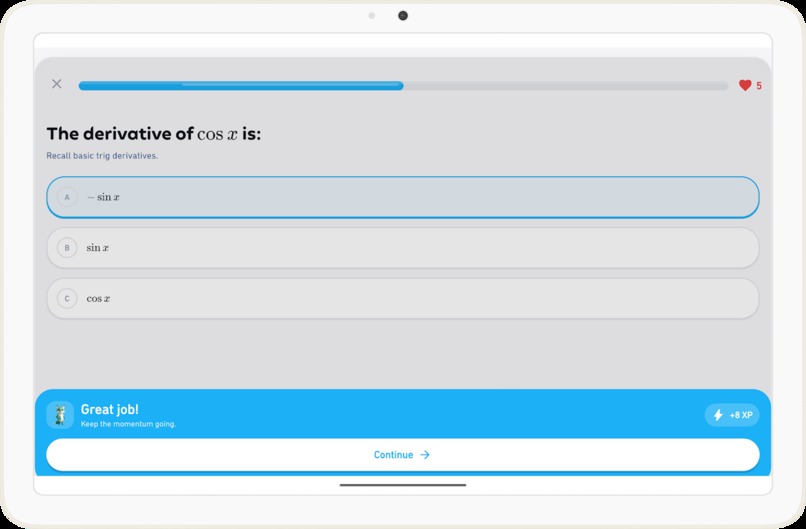Click the 'Keep the momentum going.' text

pyautogui.click(x=128, y=424)
